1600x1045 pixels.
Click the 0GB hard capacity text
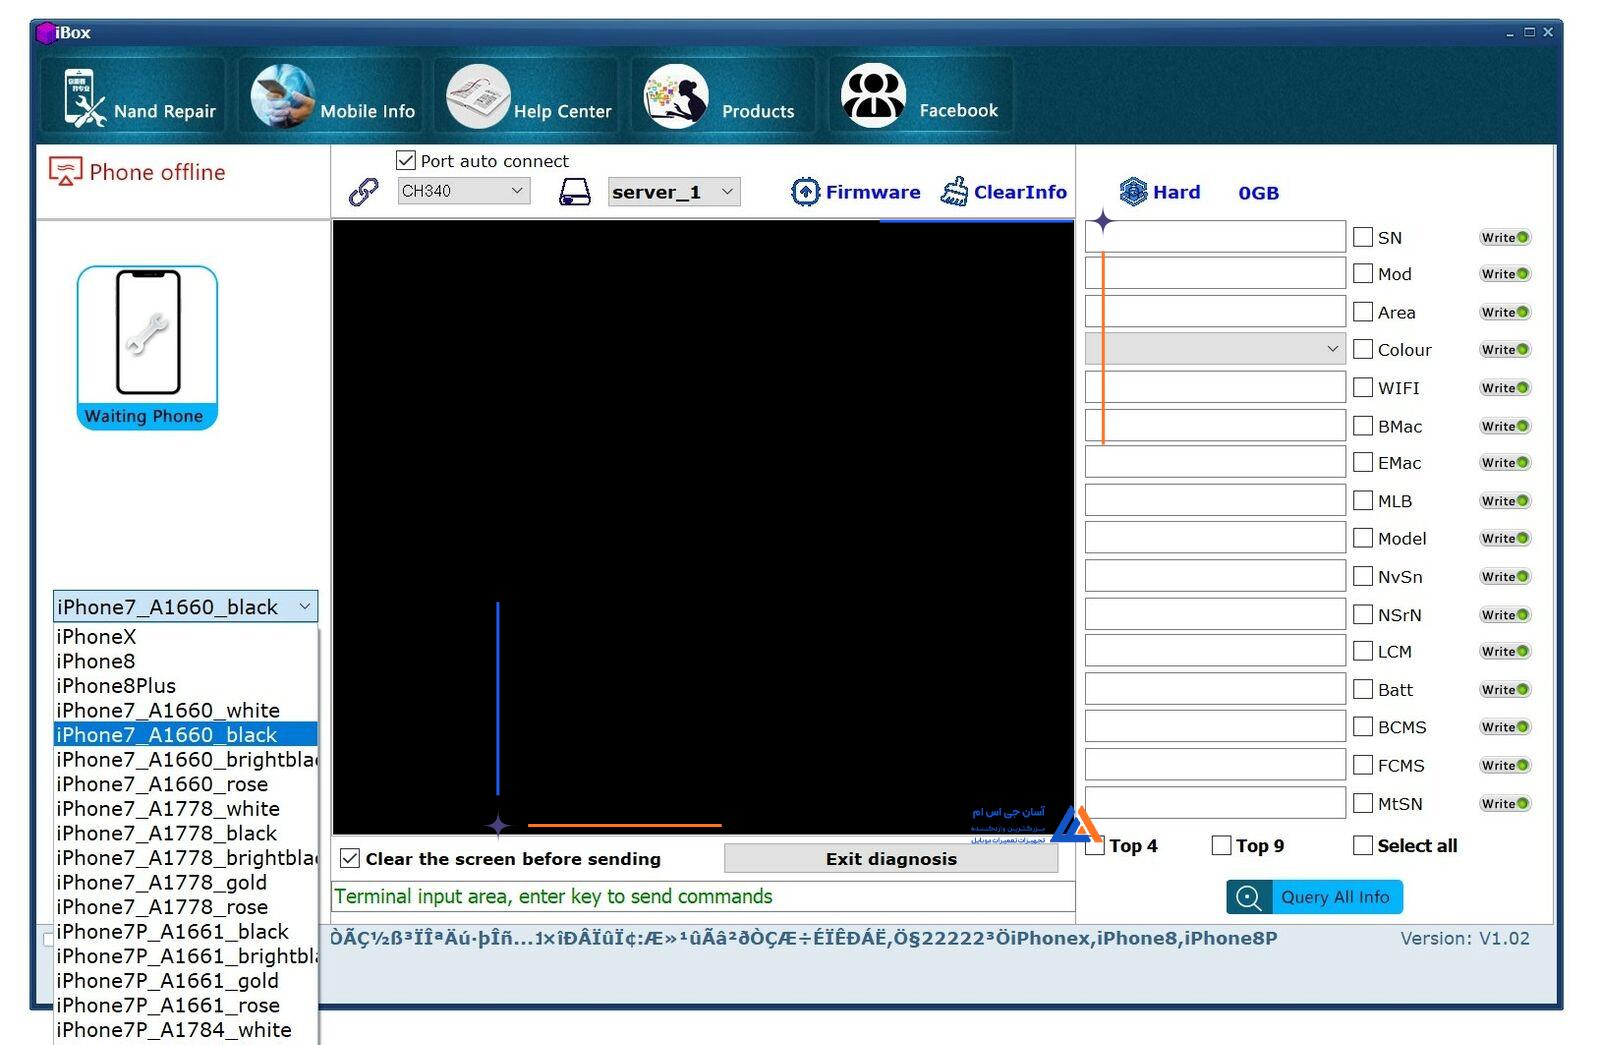pos(1258,193)
